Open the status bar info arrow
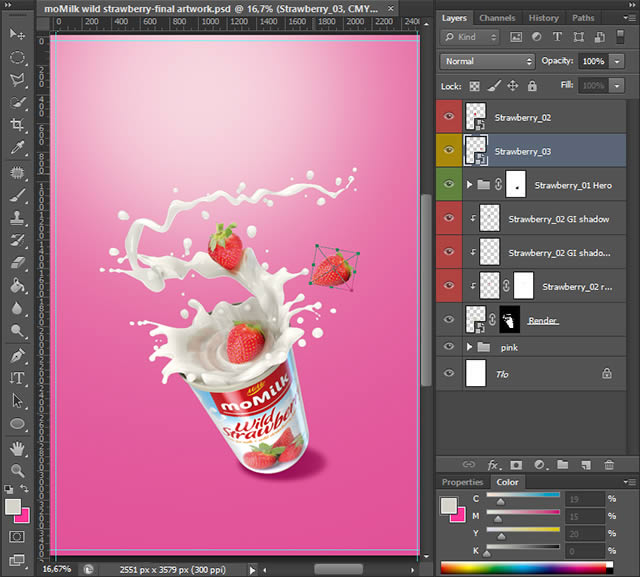Image resolution: width=640 pixels, height=577 pixels. (252, 570)
